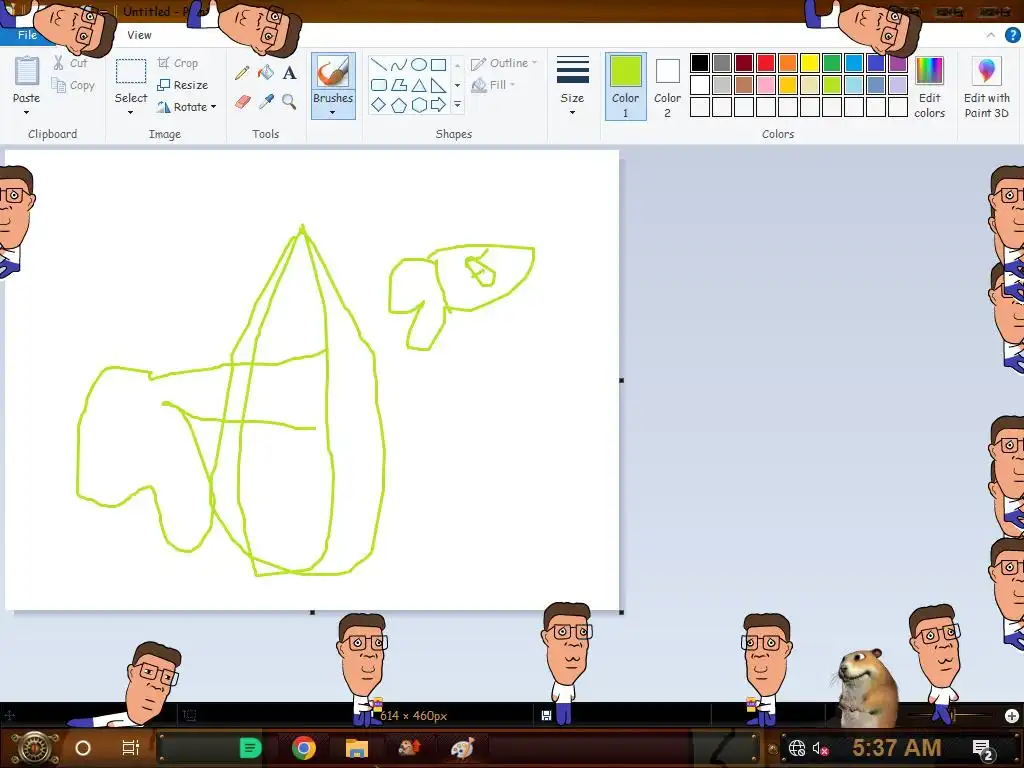Click the canvas bottom edge handle
1024x768 pixels.
pyautogui.click(x=312, y=612)
